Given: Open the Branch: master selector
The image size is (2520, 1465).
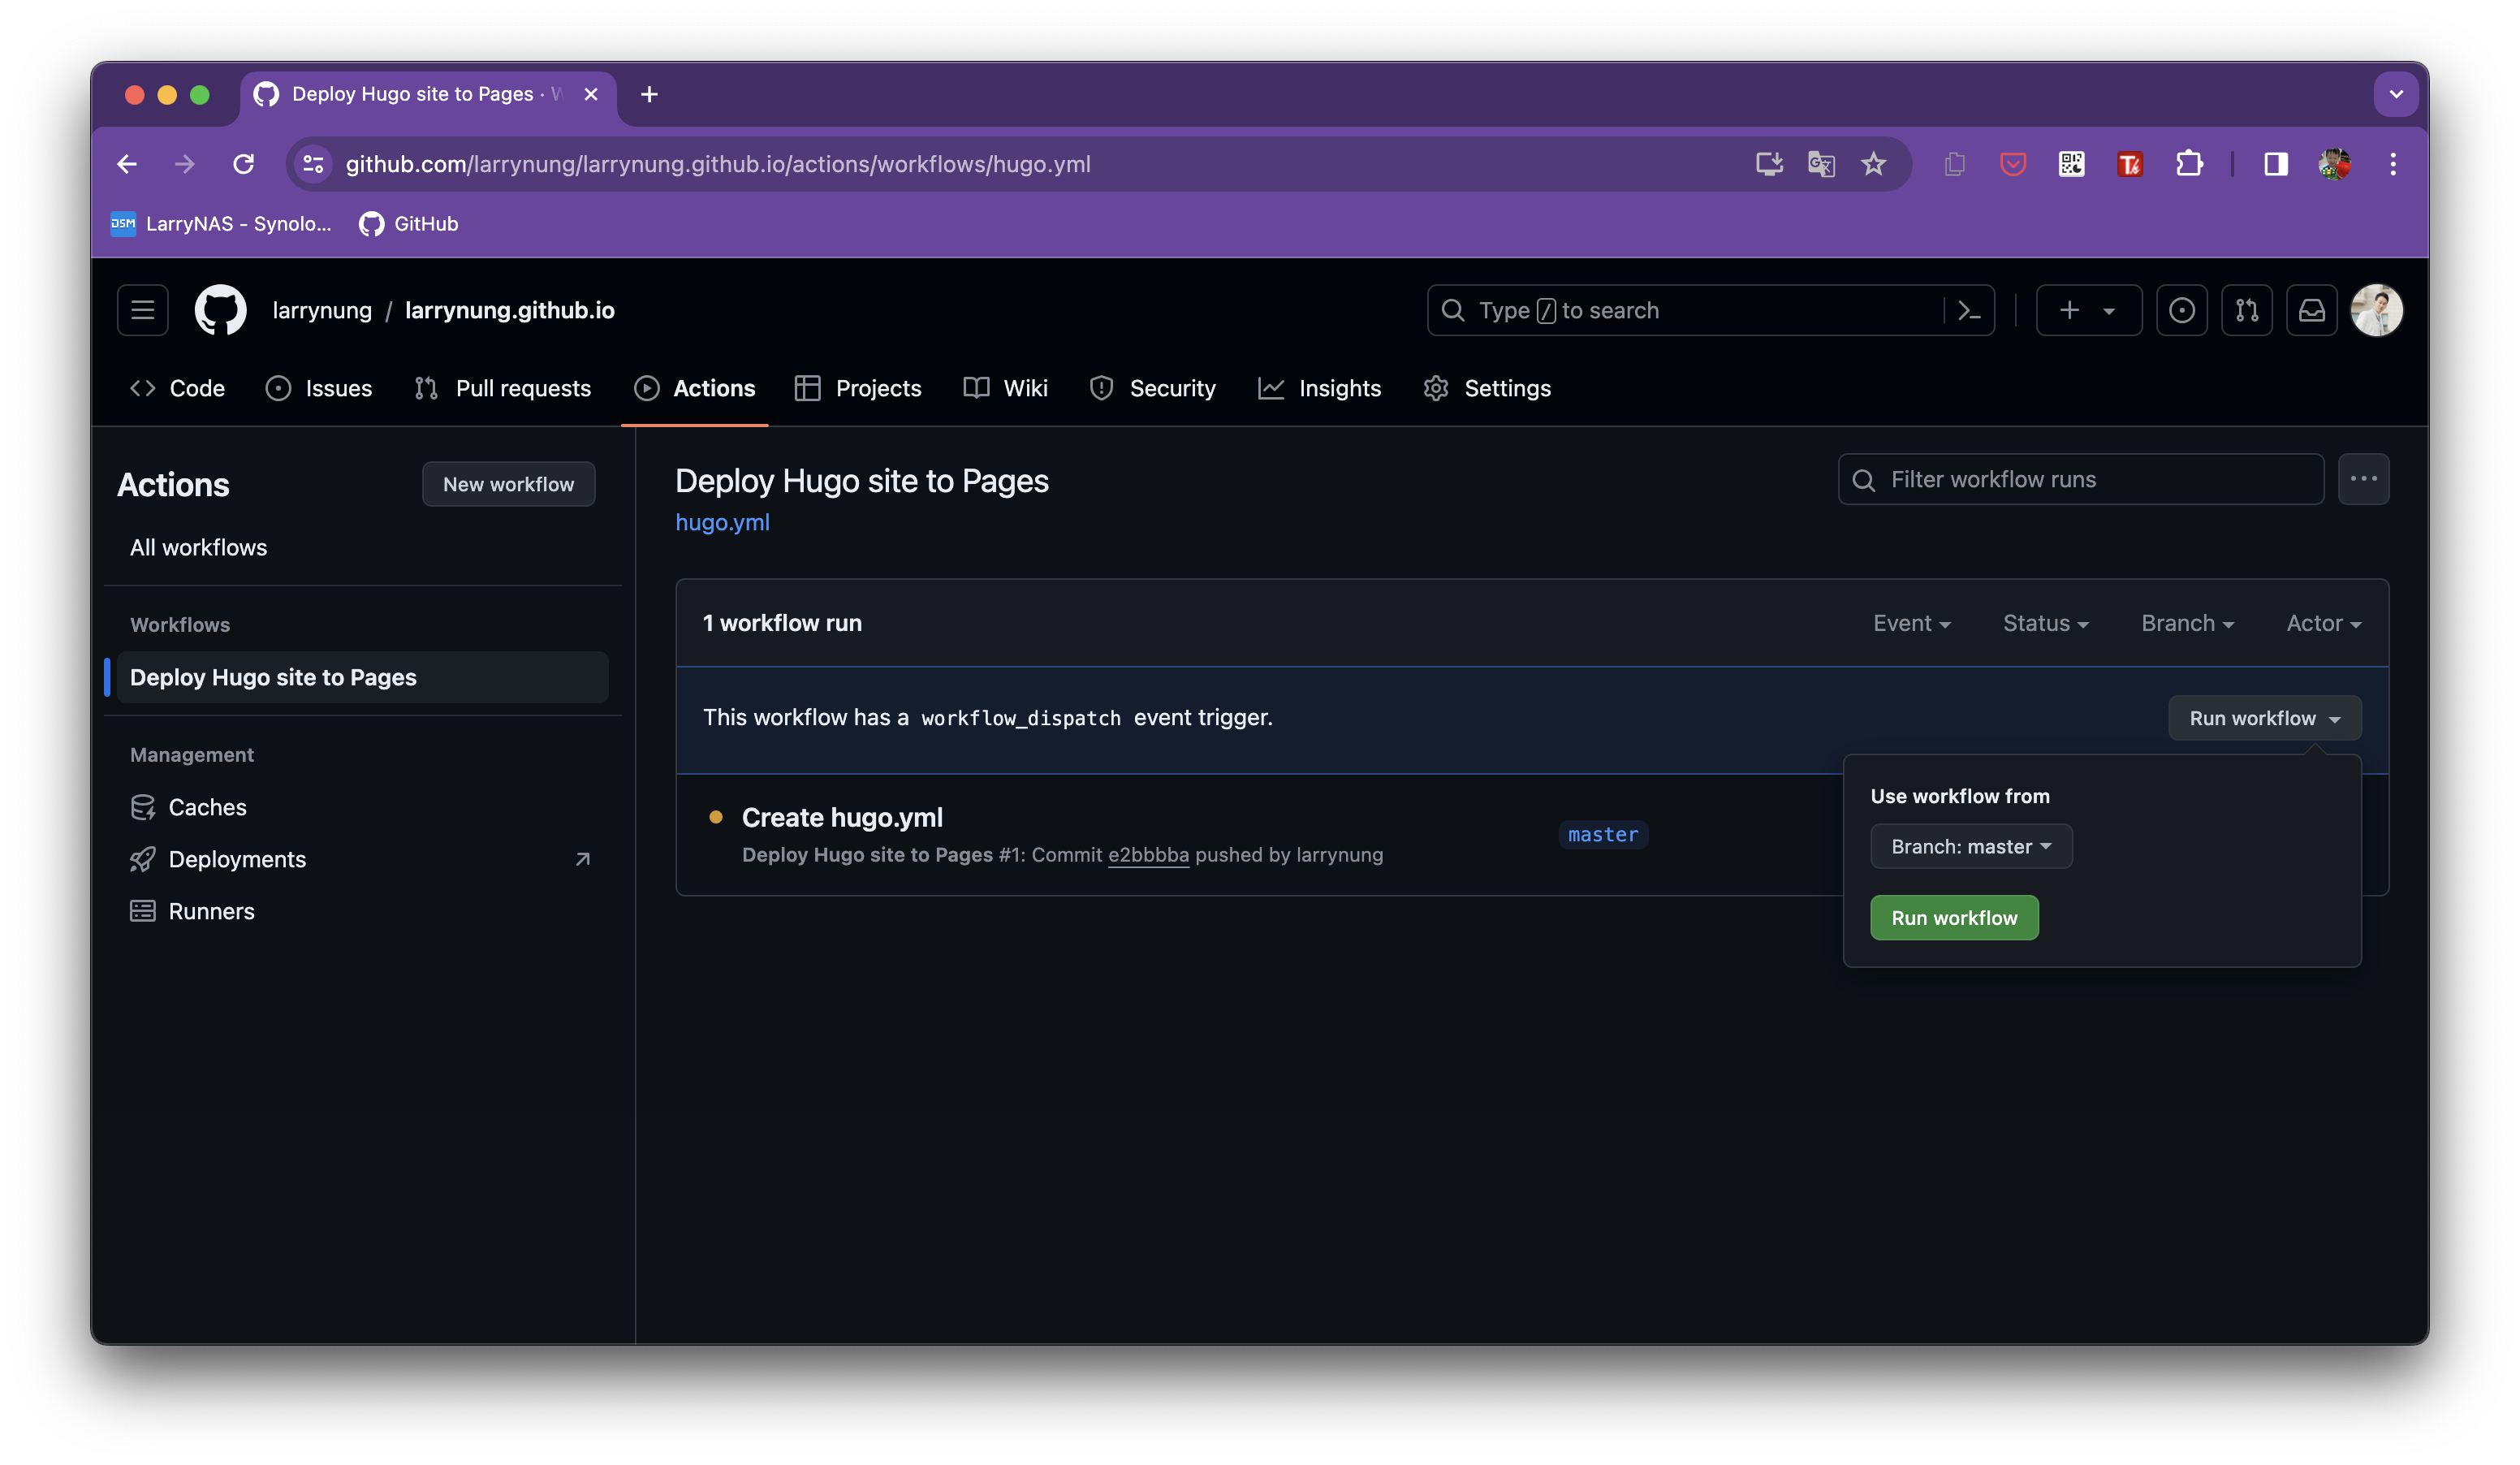Looking at the screenshot, I should pyautogui.click(x=1970, y=846).
